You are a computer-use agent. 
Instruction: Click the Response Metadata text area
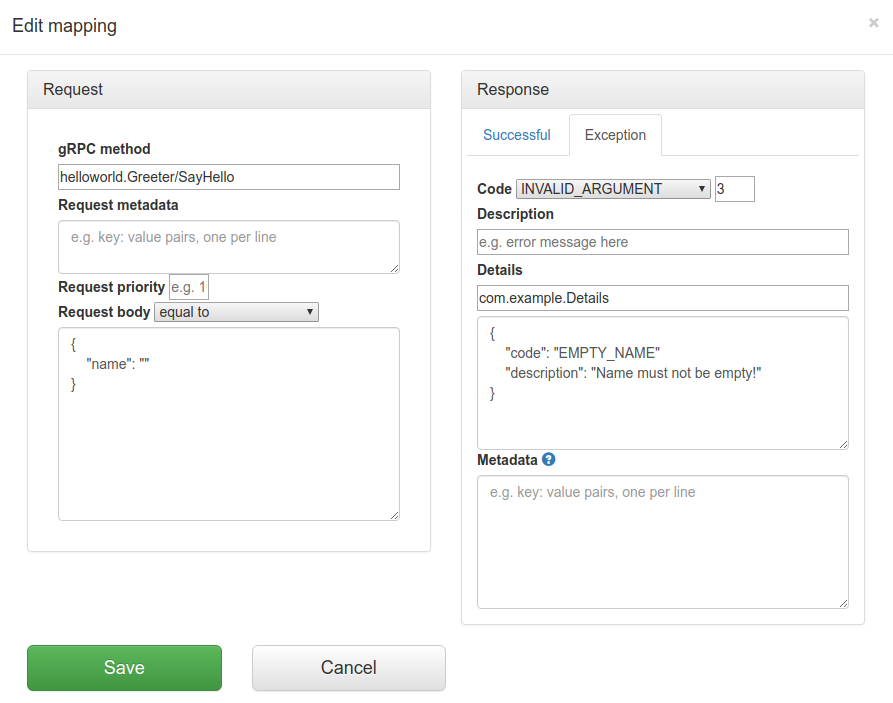pos(662,540)
